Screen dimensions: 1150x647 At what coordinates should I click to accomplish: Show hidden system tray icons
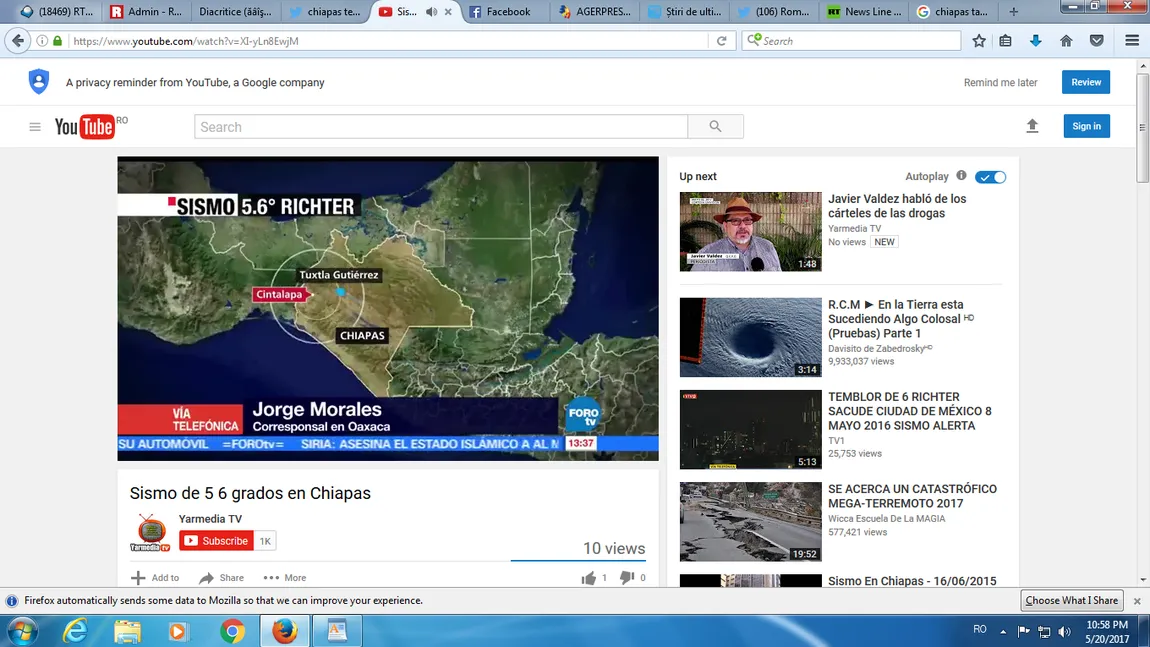1003,631
